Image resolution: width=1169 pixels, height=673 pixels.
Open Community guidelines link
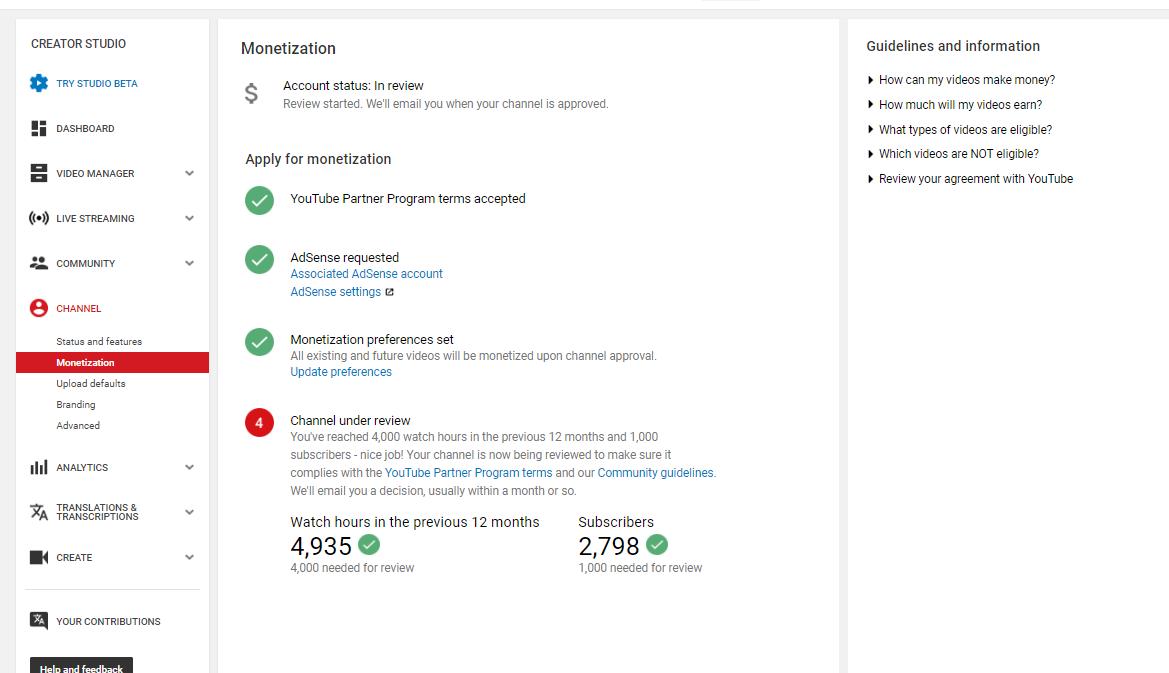655,473
